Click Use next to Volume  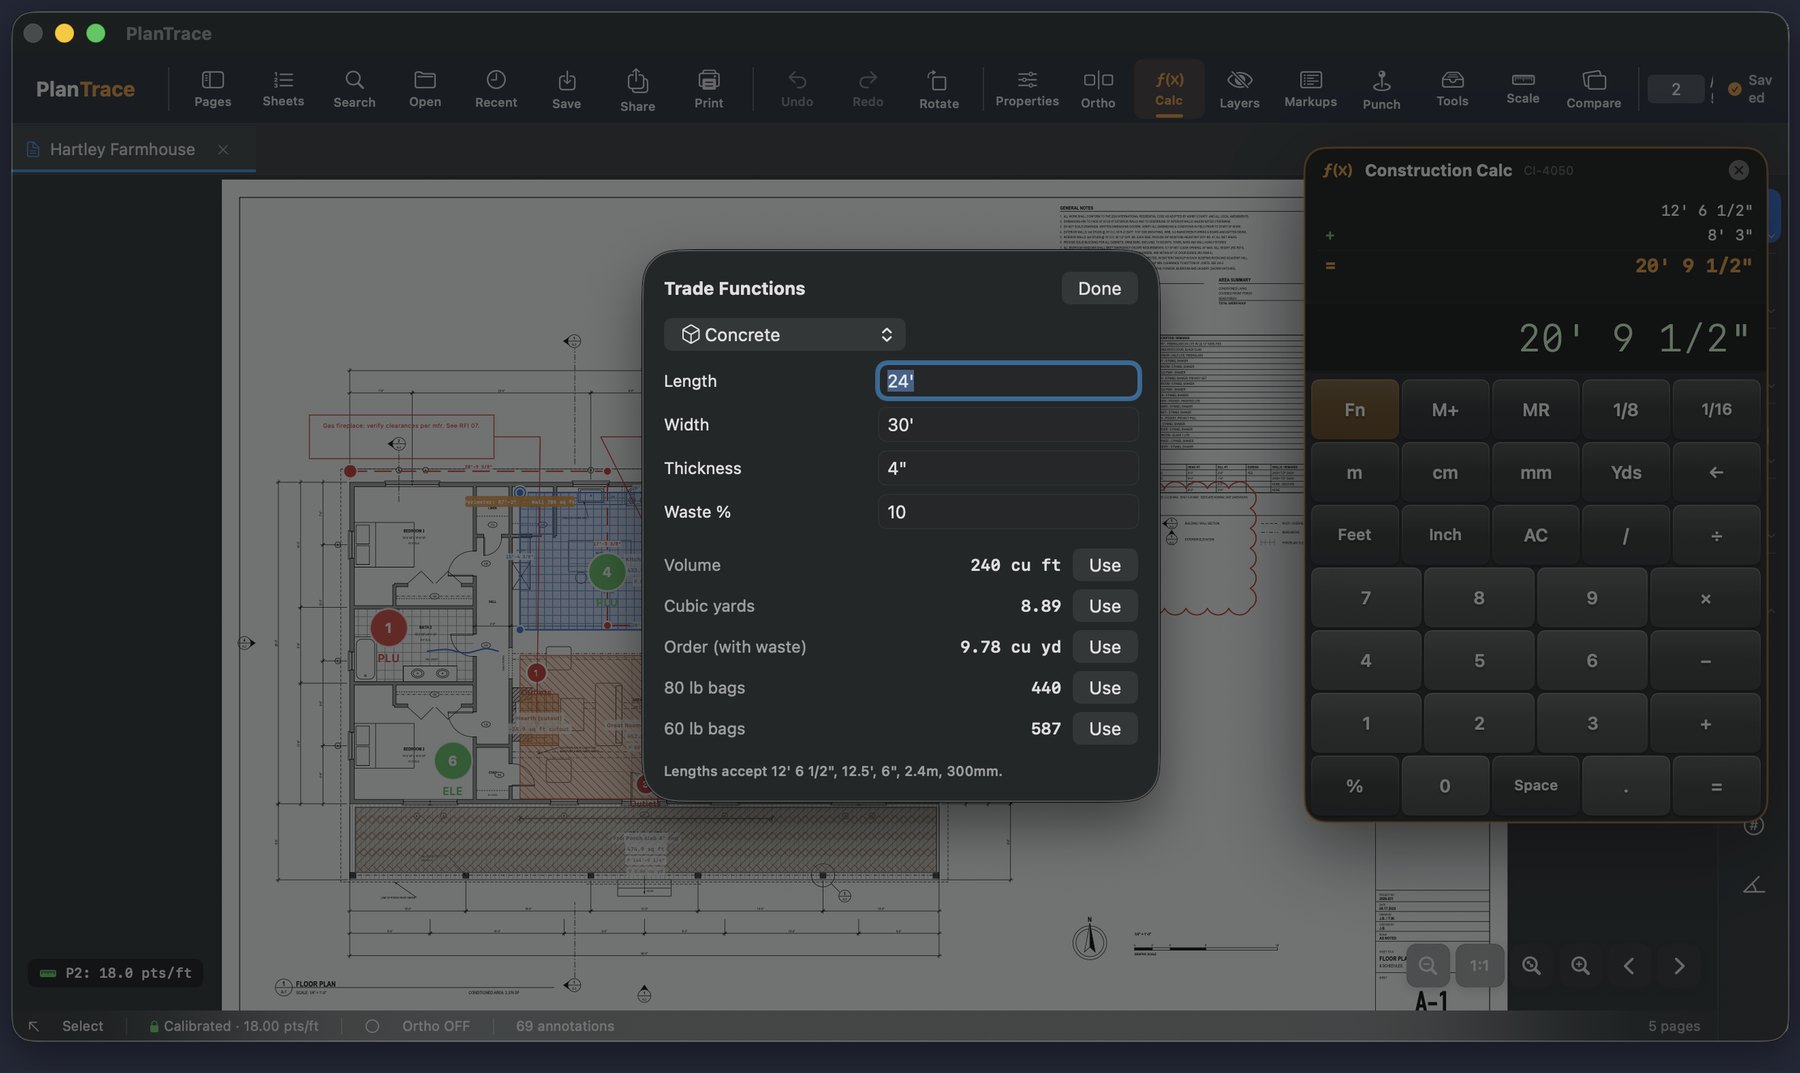1104,565
